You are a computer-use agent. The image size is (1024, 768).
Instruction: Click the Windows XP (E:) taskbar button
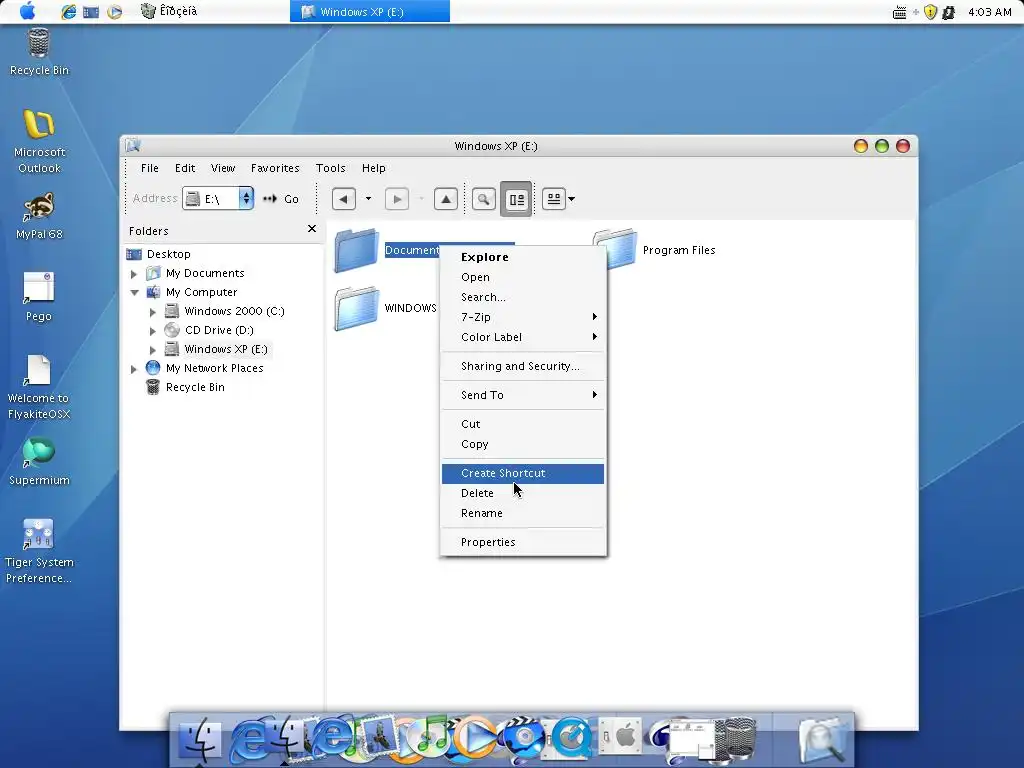pyautogui.click(x=370, y=12)
